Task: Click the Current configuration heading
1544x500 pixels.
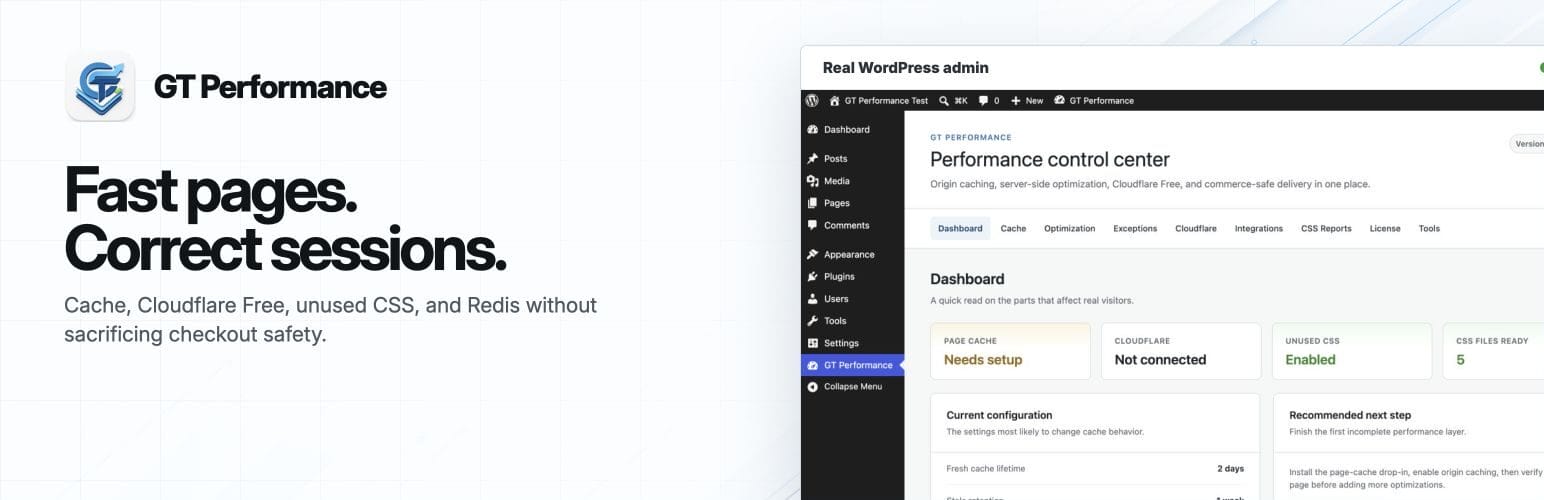Action: pyautogui.click(x=999, y=415)
